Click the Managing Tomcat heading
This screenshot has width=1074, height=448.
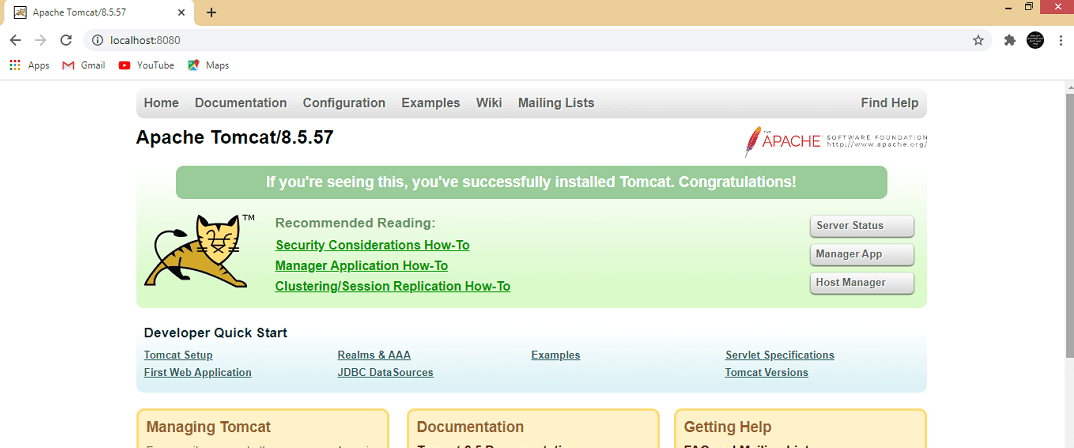[x=208, y=427]
